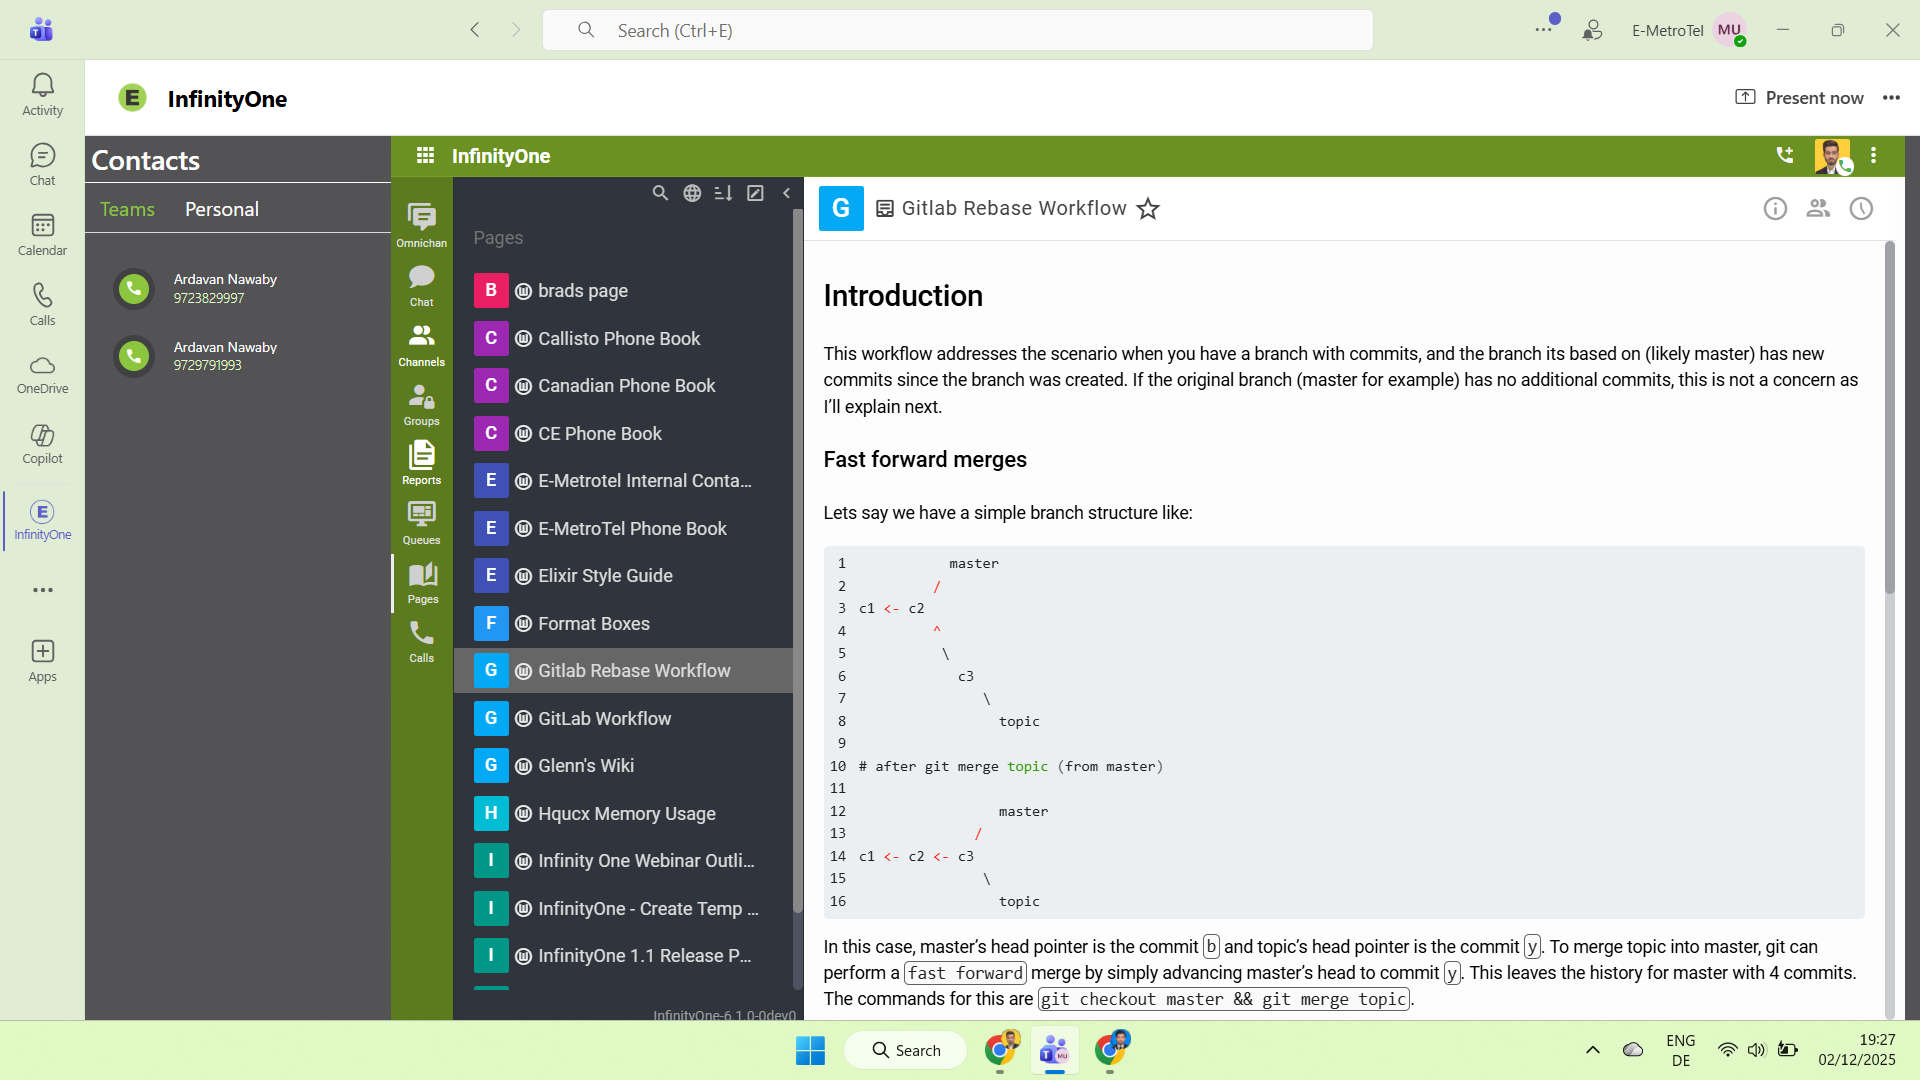1920x1080 pixels.
Task: Click the Pages list scrollbar
Action: tap(797, 560)
